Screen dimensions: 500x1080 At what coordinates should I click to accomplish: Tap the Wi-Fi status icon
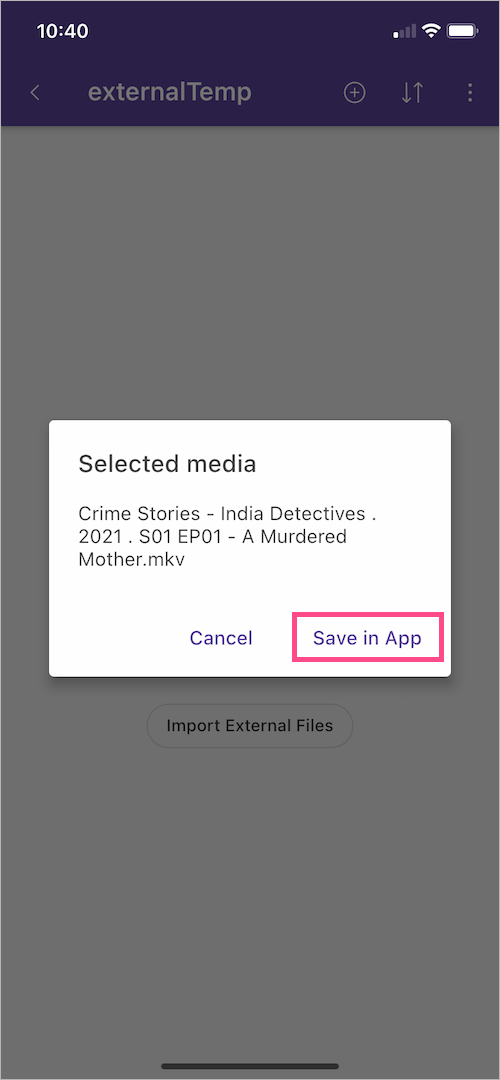pyautogui.click(x=432, y=30)
